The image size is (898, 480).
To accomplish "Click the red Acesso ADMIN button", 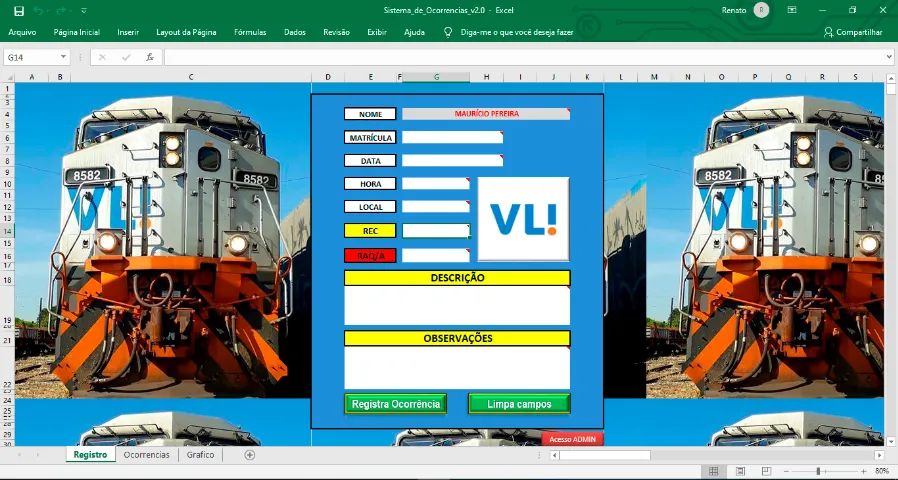I will coord(572,439).
